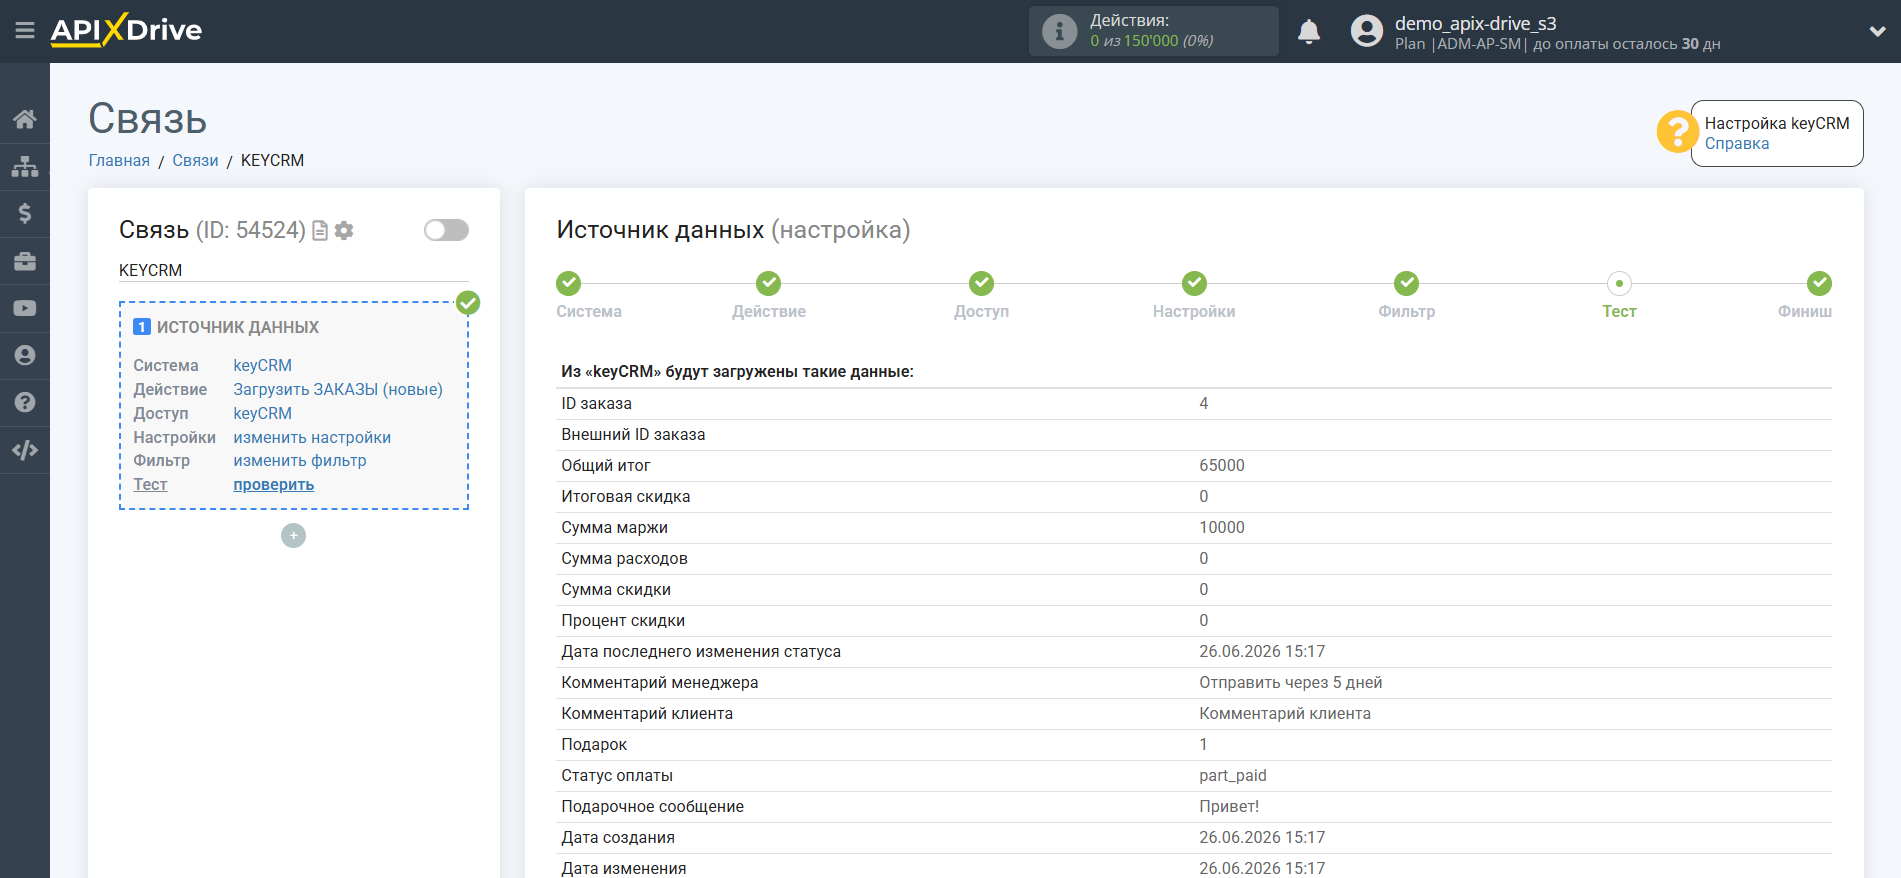Viewport: 1901px width, 878px height.
Task: Open the connections sitemap sidebar icon
Action: point(25,166)
